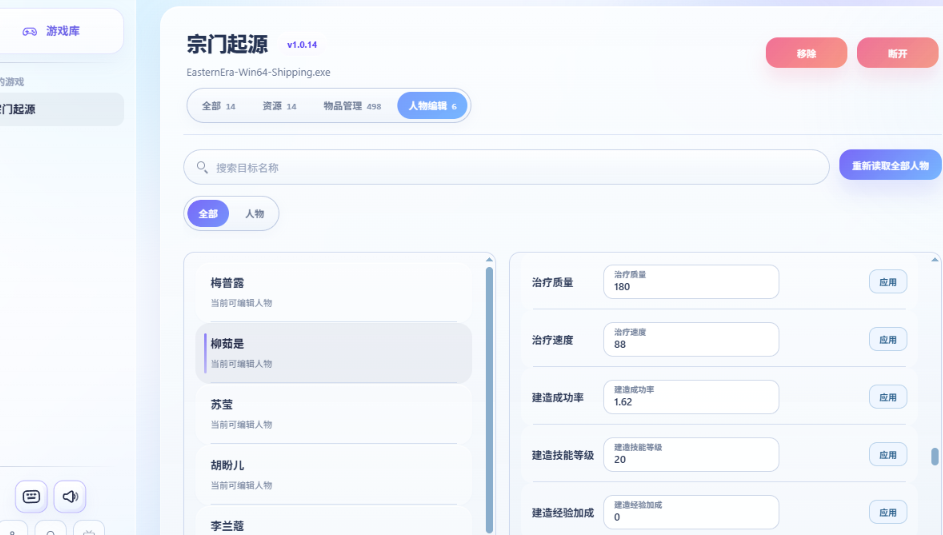943x535 pixels.
Task: Click the character list scrollbar
Action: (489, 400)
